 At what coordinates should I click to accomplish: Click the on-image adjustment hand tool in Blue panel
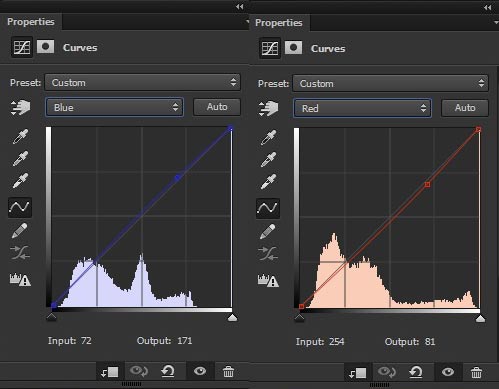pyautogui.click(x=20, y=107)
